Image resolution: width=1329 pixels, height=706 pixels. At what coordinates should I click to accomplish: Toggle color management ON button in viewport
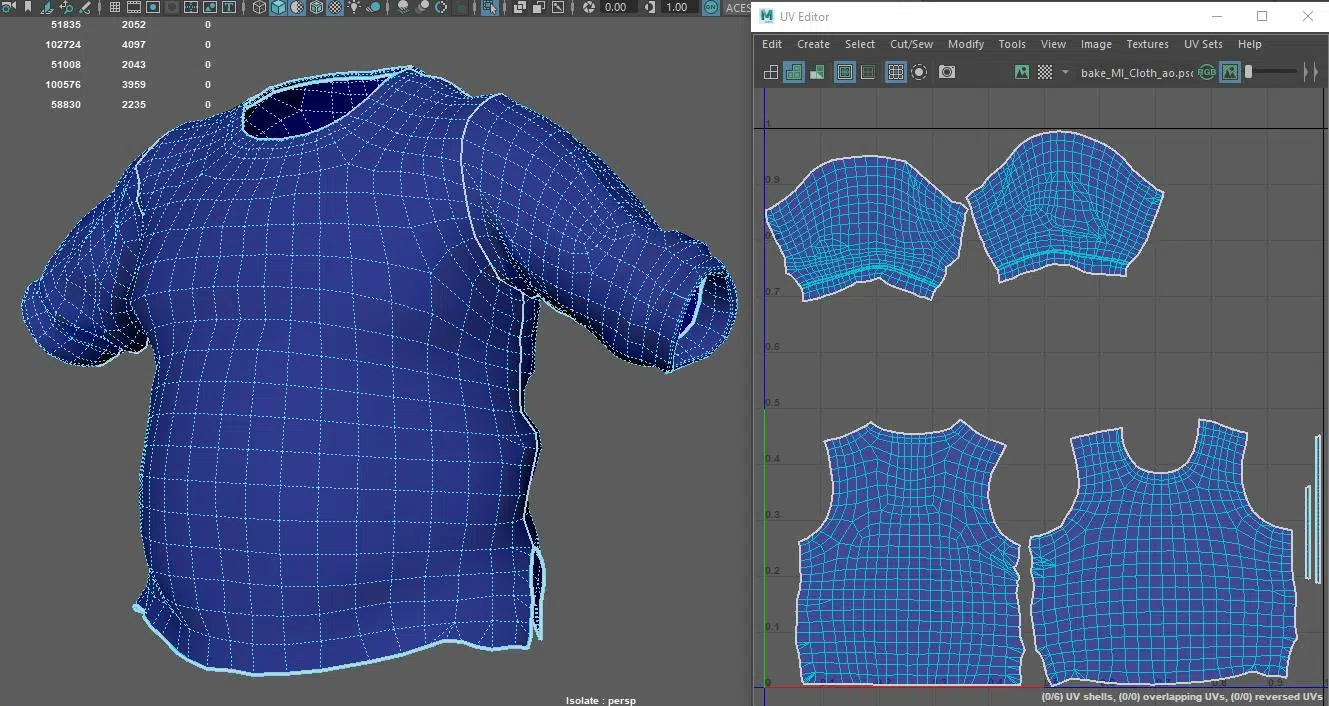click(x=710, y=8)
